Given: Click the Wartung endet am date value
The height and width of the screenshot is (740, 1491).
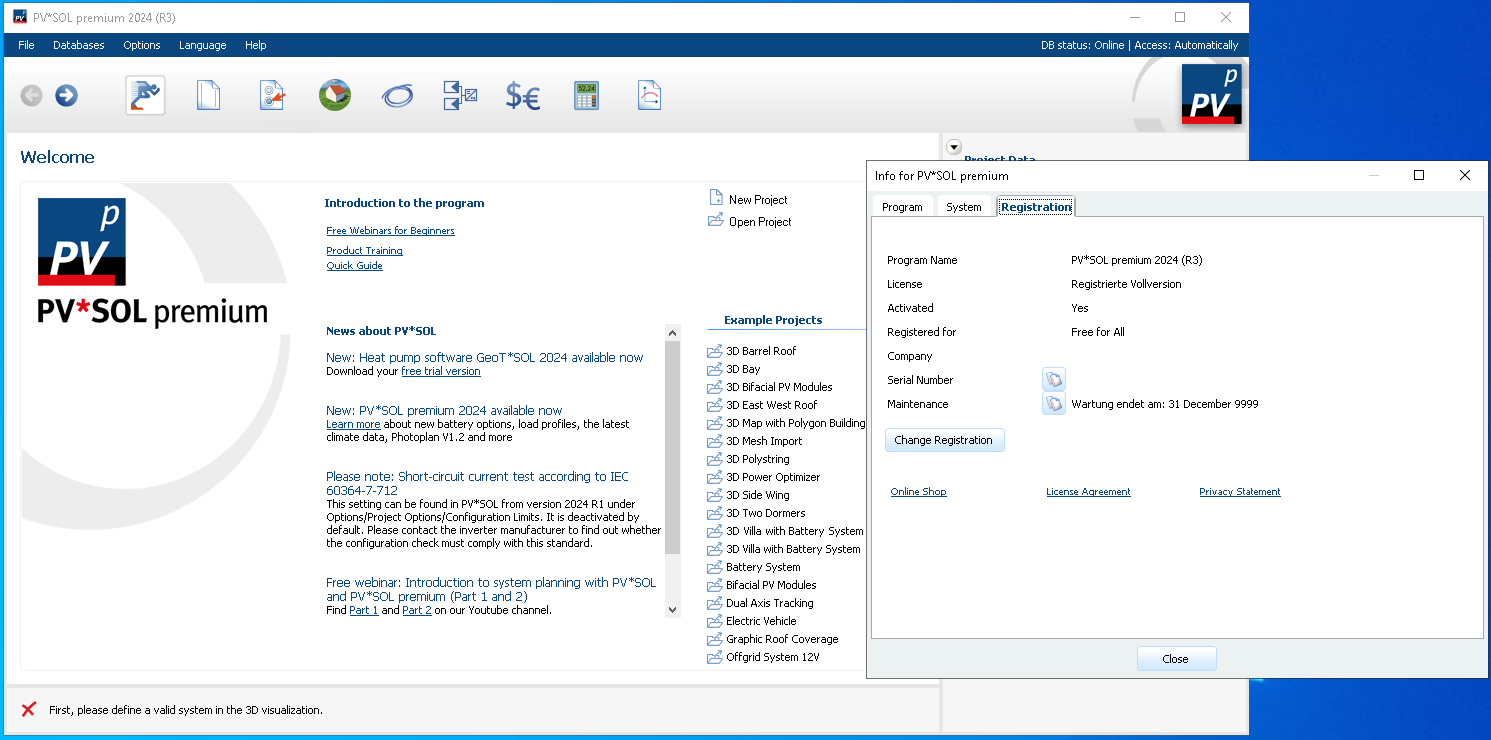Looking at the screenshot, I should point(1165,404).
